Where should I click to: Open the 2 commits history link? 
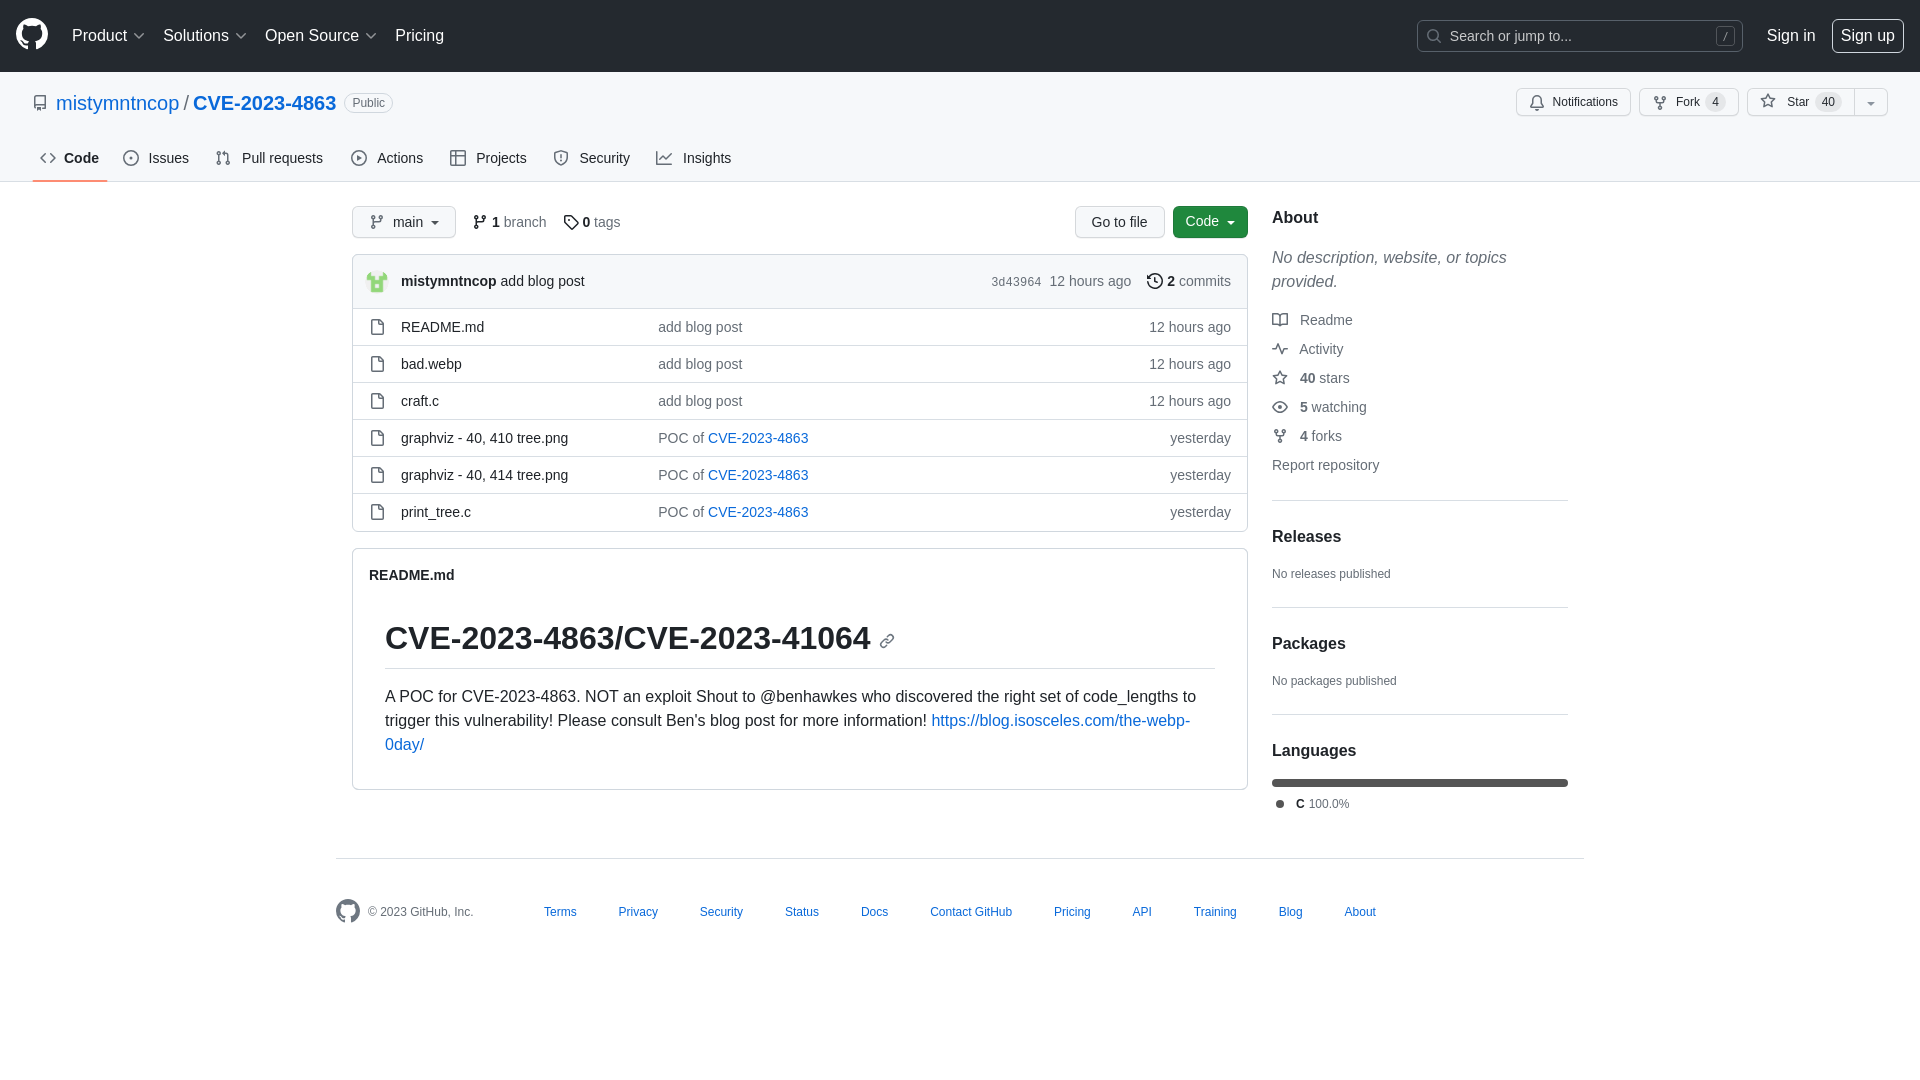(x=1189, y=281)
